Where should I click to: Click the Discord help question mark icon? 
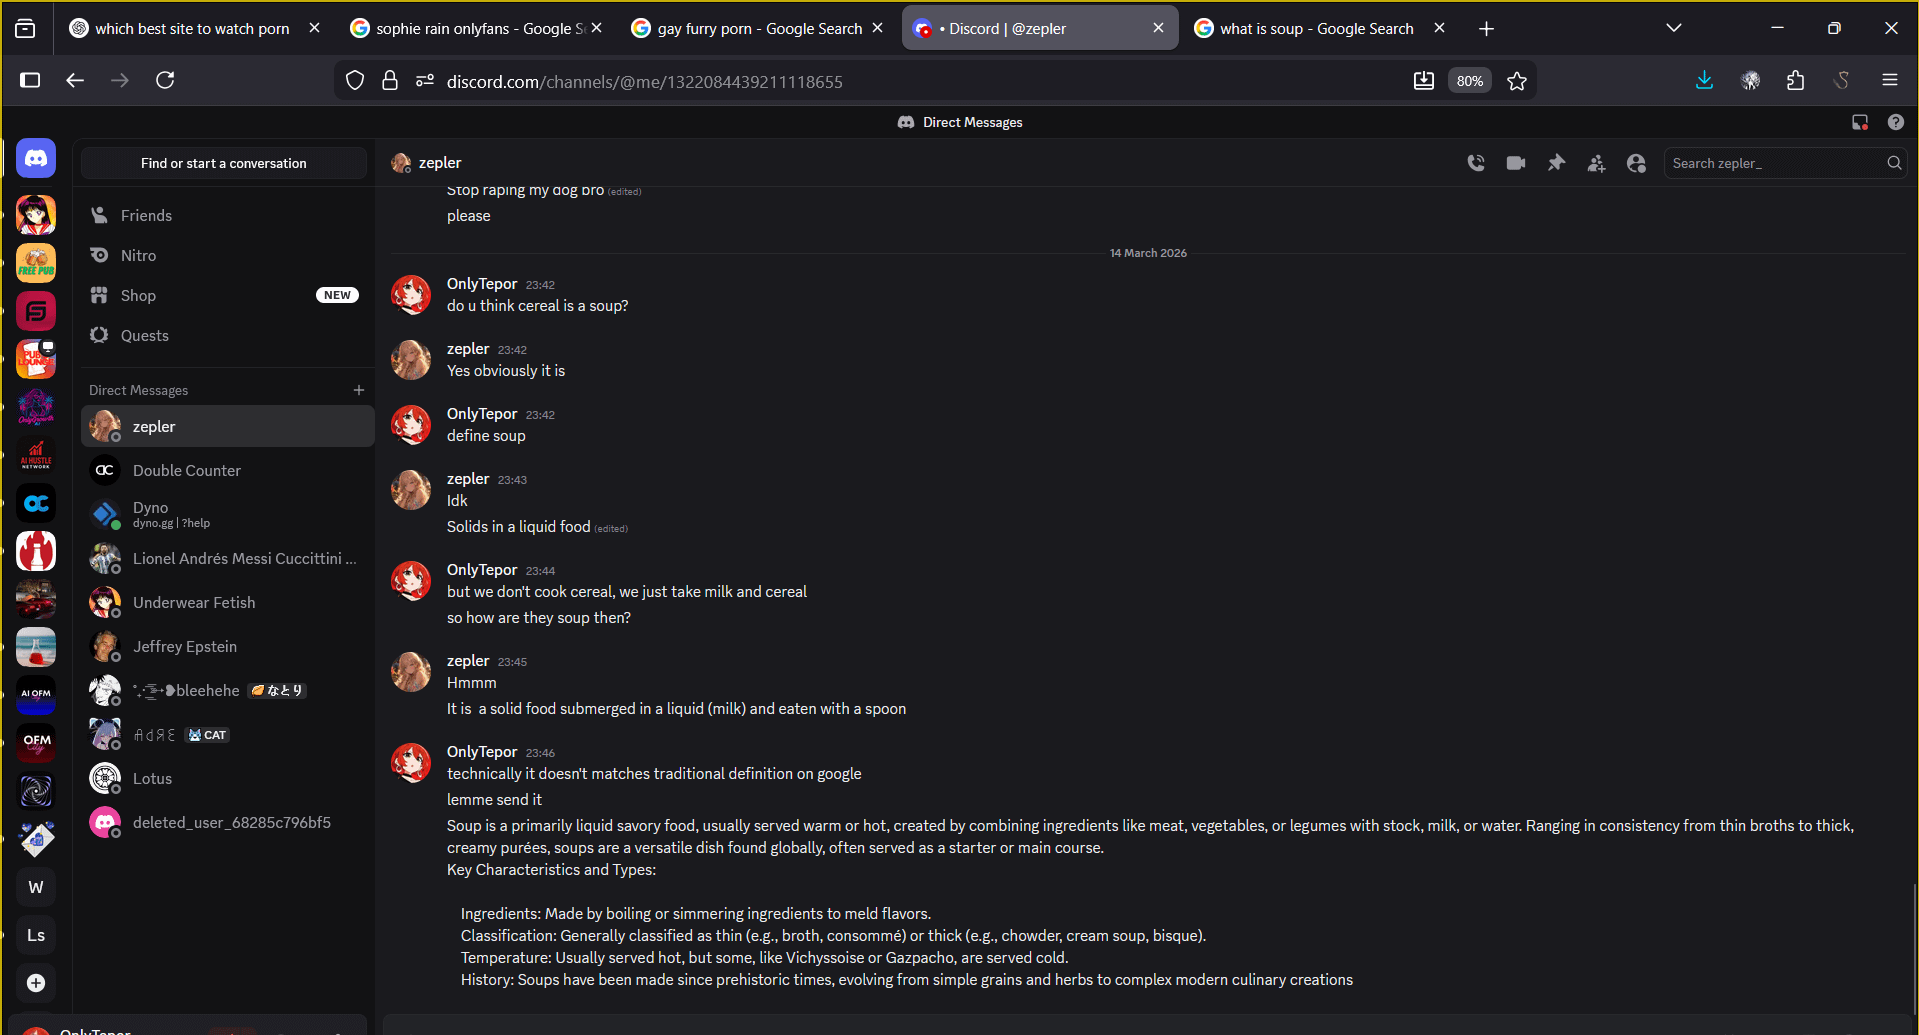[x=1895, y=122]
